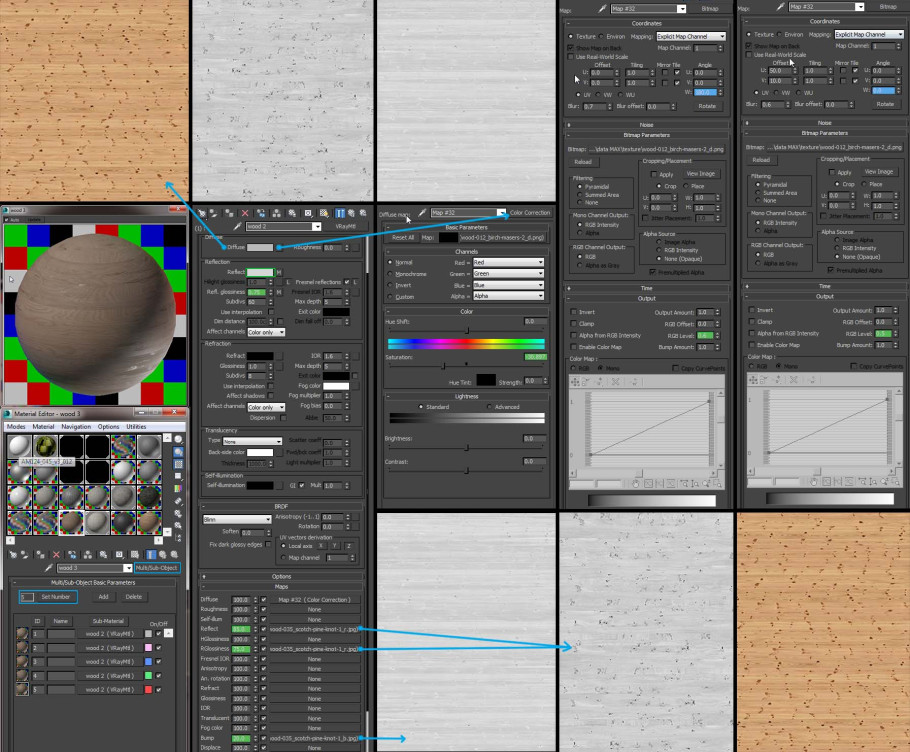Enable Affect shadows checkbox in Refraction group
The width and height of the screenshot is (910, 752).
tap(270, 396)
